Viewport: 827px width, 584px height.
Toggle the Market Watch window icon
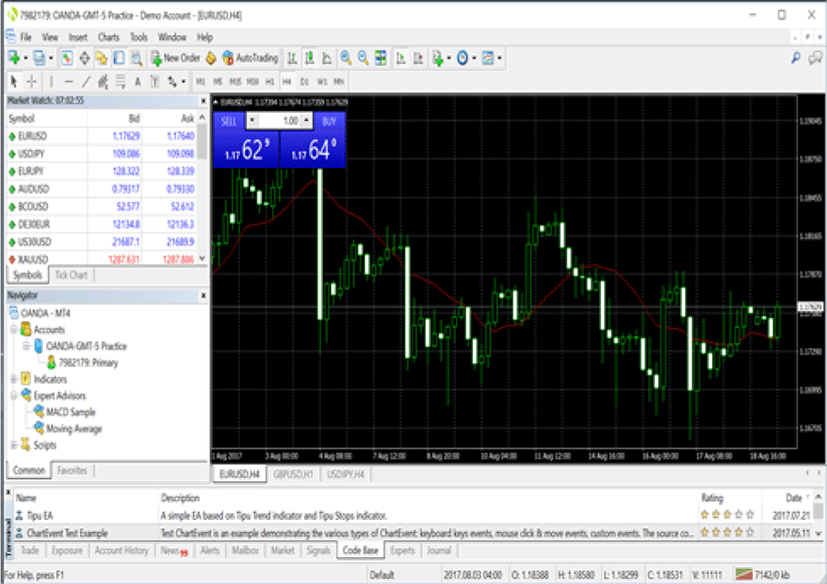click(x=67, y=58)
